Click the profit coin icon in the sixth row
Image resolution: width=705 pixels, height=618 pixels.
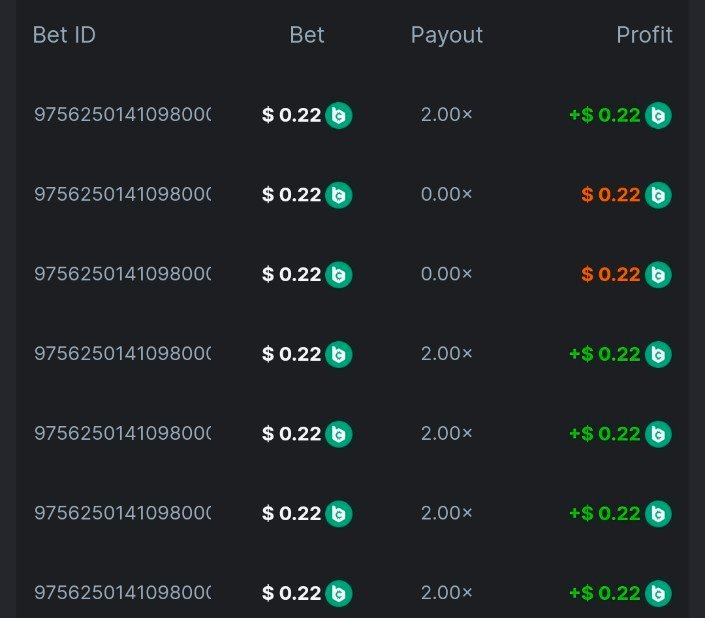point(658,514)
